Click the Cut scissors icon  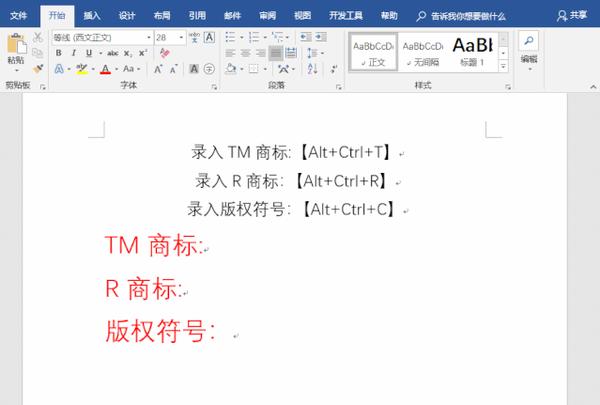(38, 38)
